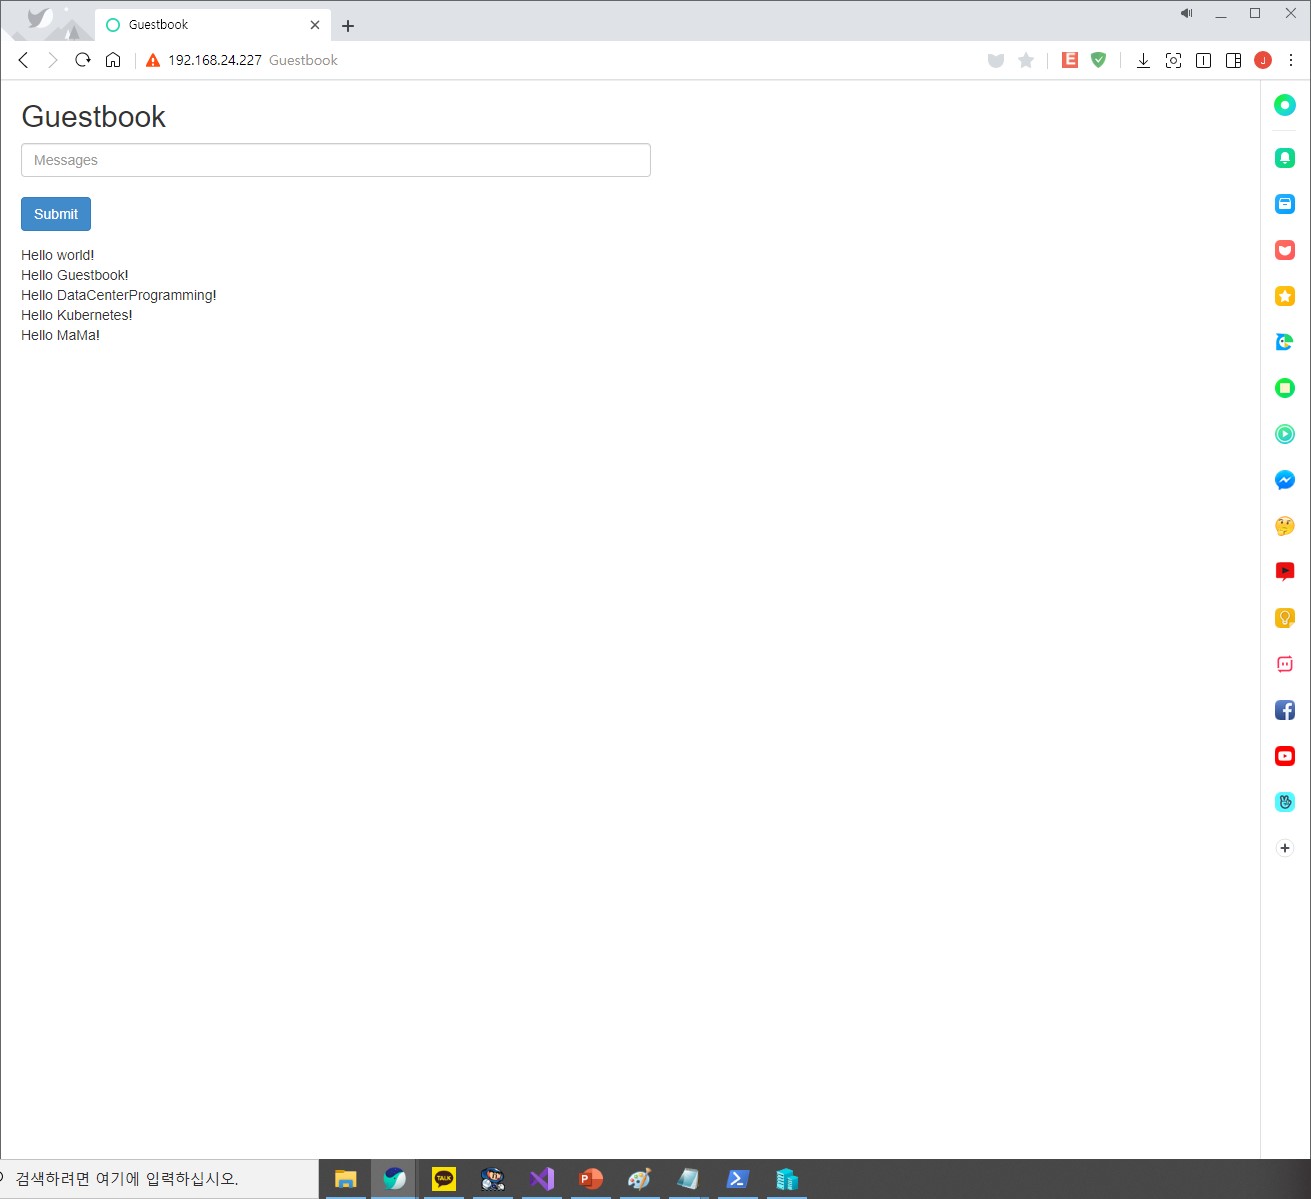Click the 'Hello Kubernetes!' message
Image resolution: width=1311 pixels, height=1199 pixels.
[x=77, y=315]
